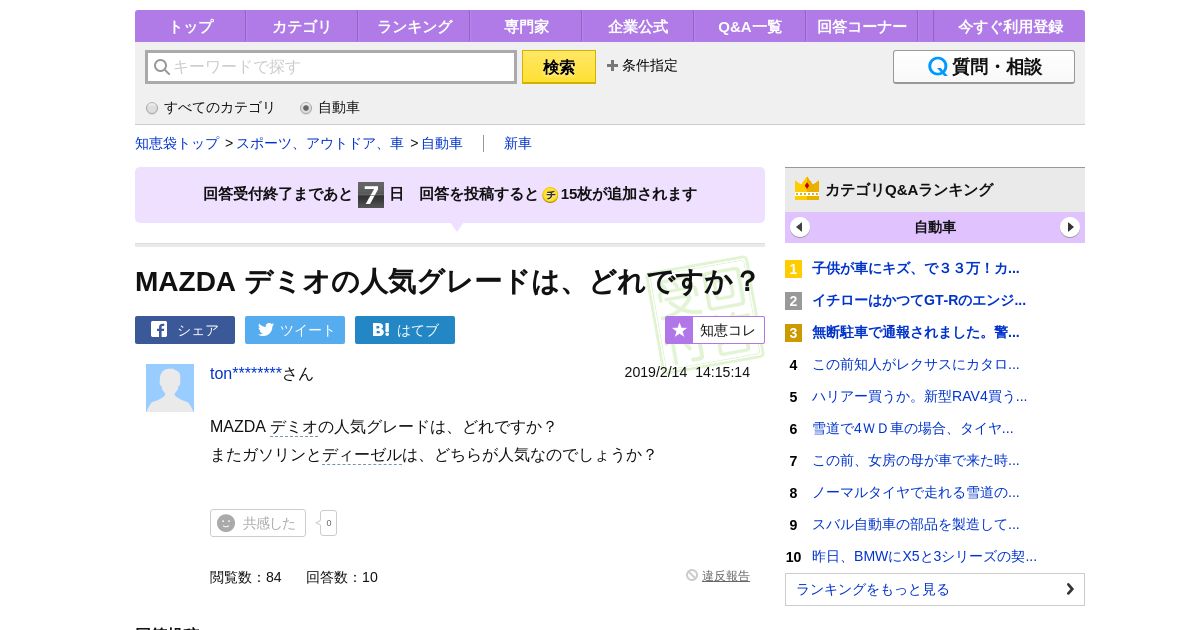1200x630 pixels.
Task: Open ranking 1 子供が車にキズ question
Action: [916, 268]
